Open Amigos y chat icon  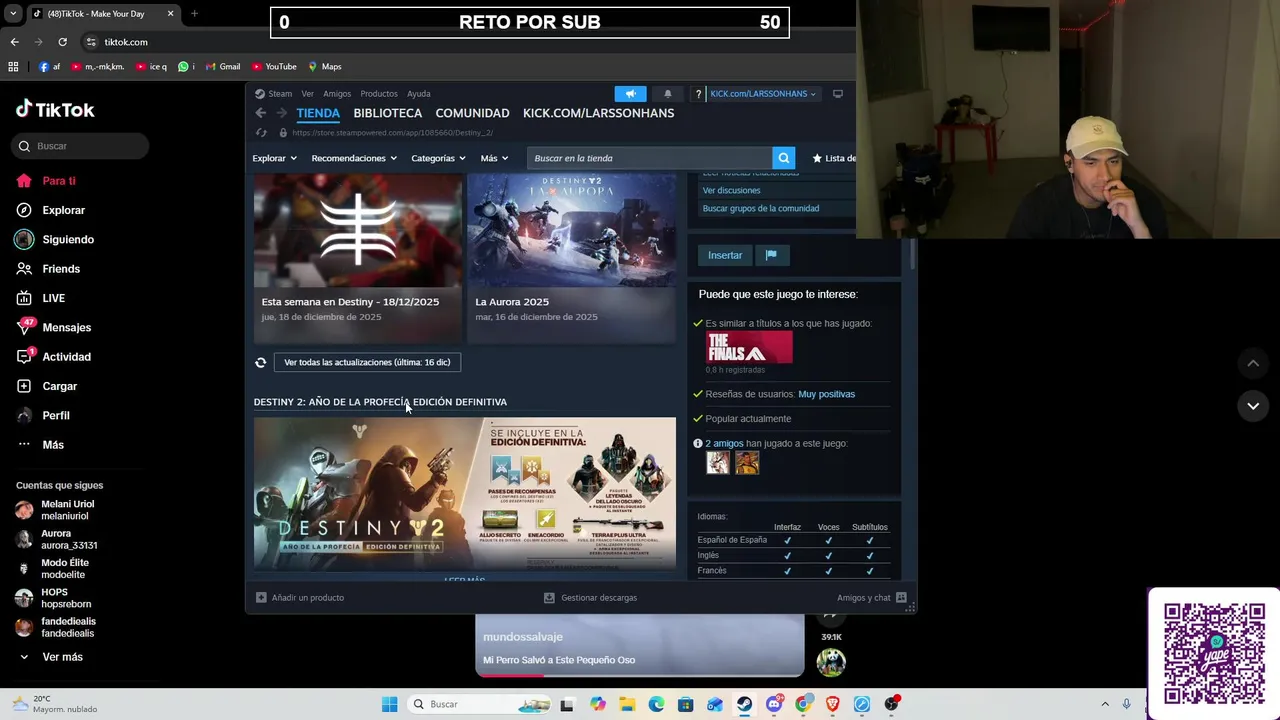coord(901,597)
